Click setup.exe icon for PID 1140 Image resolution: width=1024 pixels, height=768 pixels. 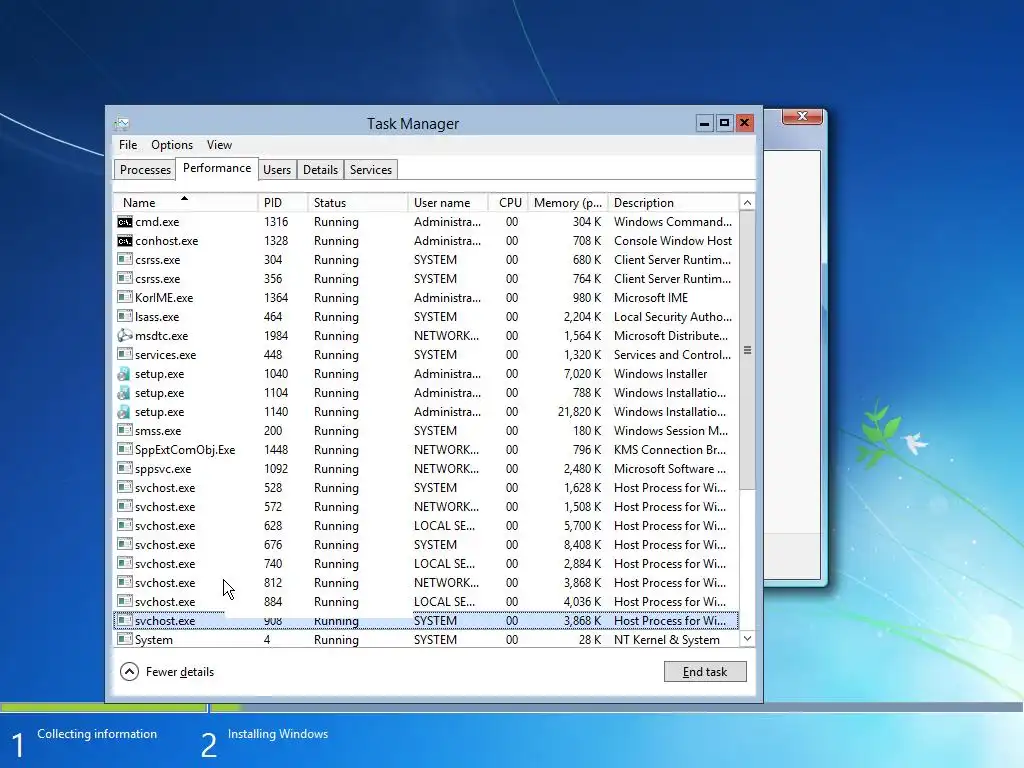[x=124, y=411]
